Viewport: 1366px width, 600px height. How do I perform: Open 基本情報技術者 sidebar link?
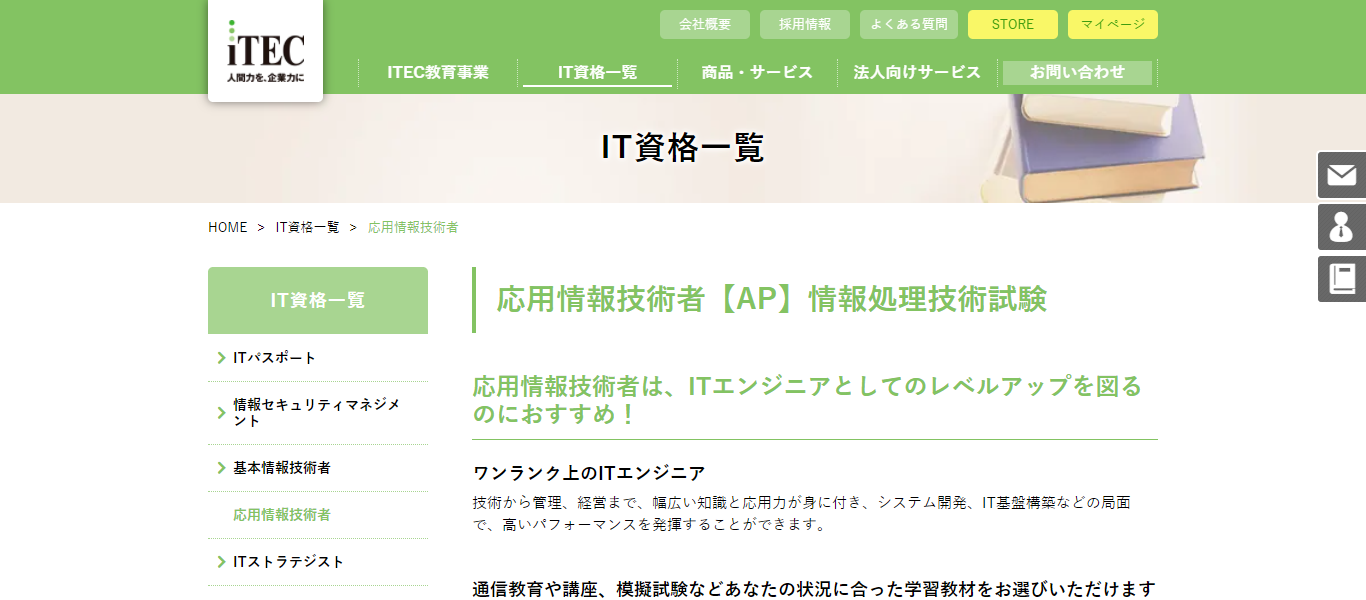coord(318,468)
